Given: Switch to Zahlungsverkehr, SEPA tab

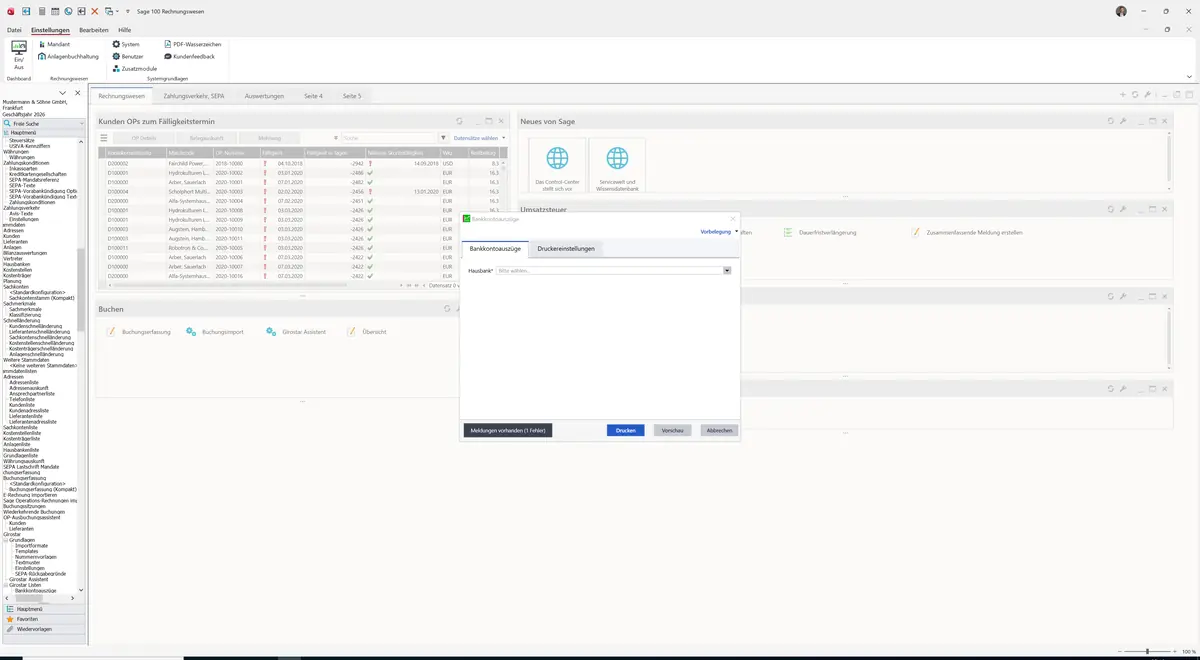Looking at the screenshot, I should click(x=194, y=96).
